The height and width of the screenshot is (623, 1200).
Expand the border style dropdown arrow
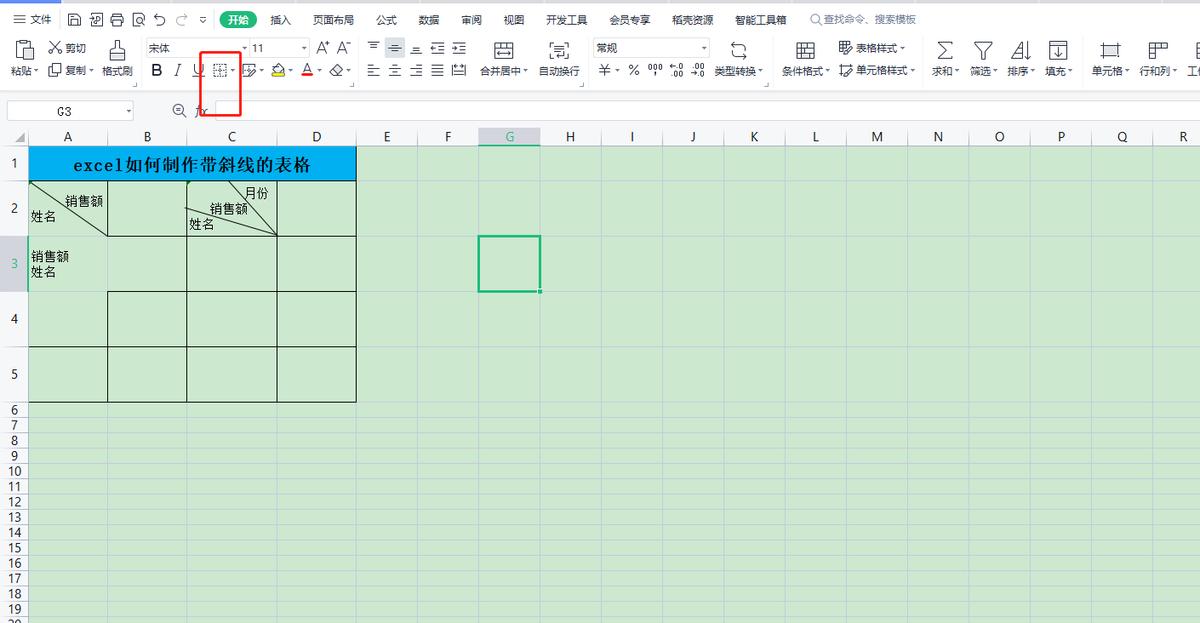[x=234, y=71]
